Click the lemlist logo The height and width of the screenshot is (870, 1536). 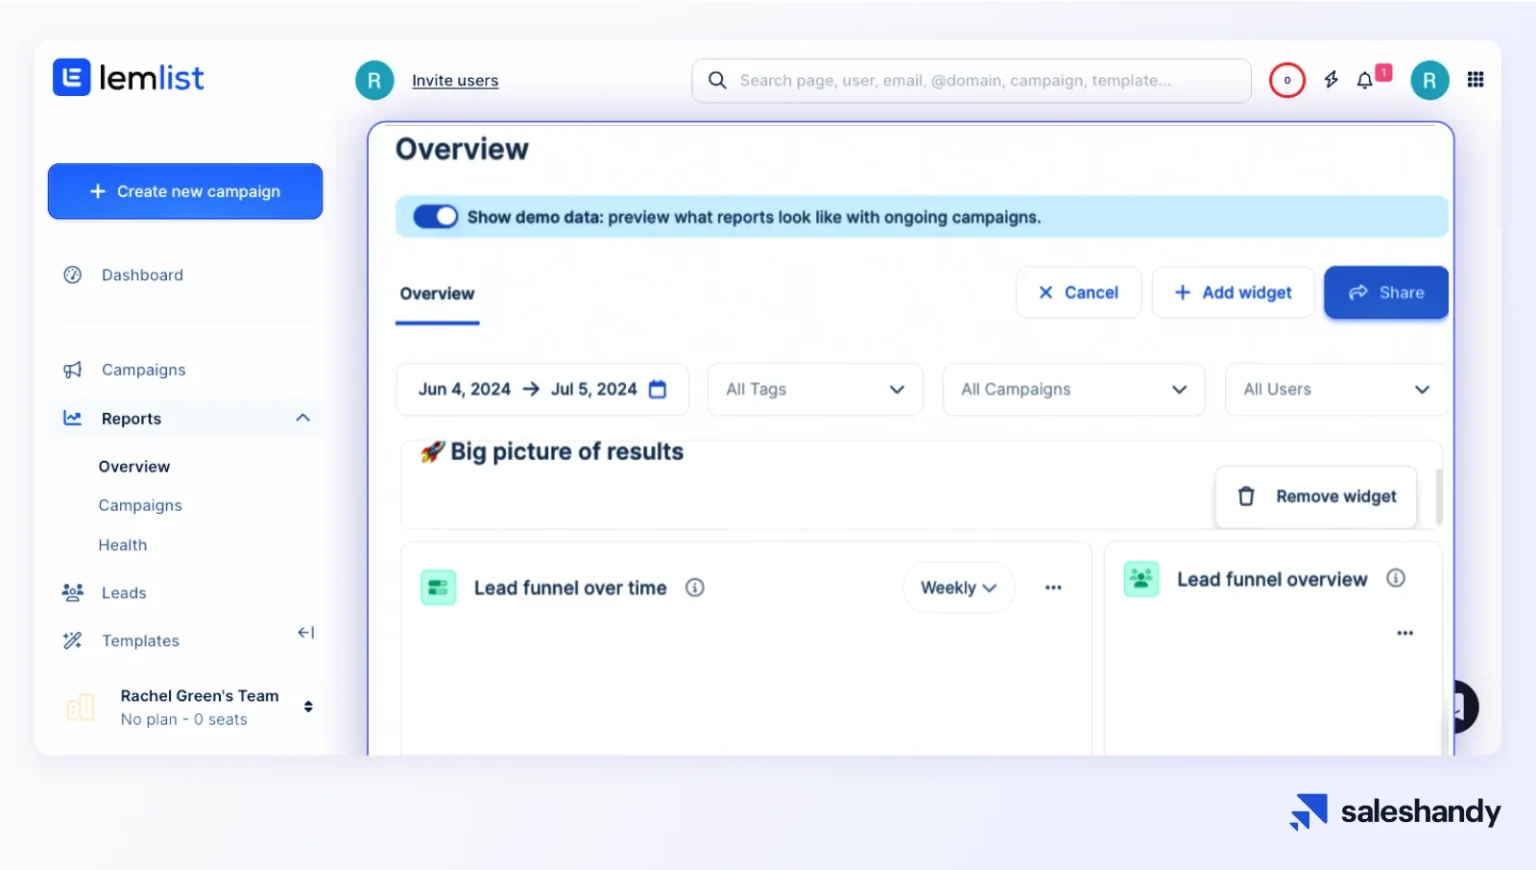tap(128, 77)
